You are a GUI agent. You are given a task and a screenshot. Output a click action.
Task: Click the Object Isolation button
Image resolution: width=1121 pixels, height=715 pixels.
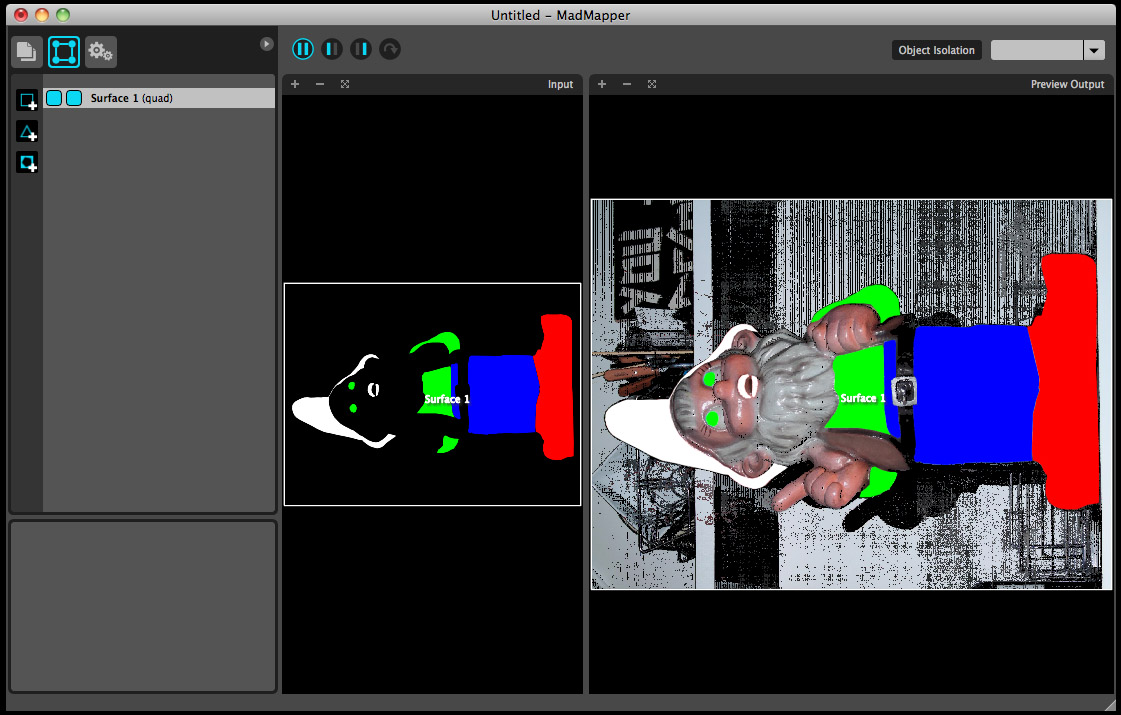click(x=936, y=50)
